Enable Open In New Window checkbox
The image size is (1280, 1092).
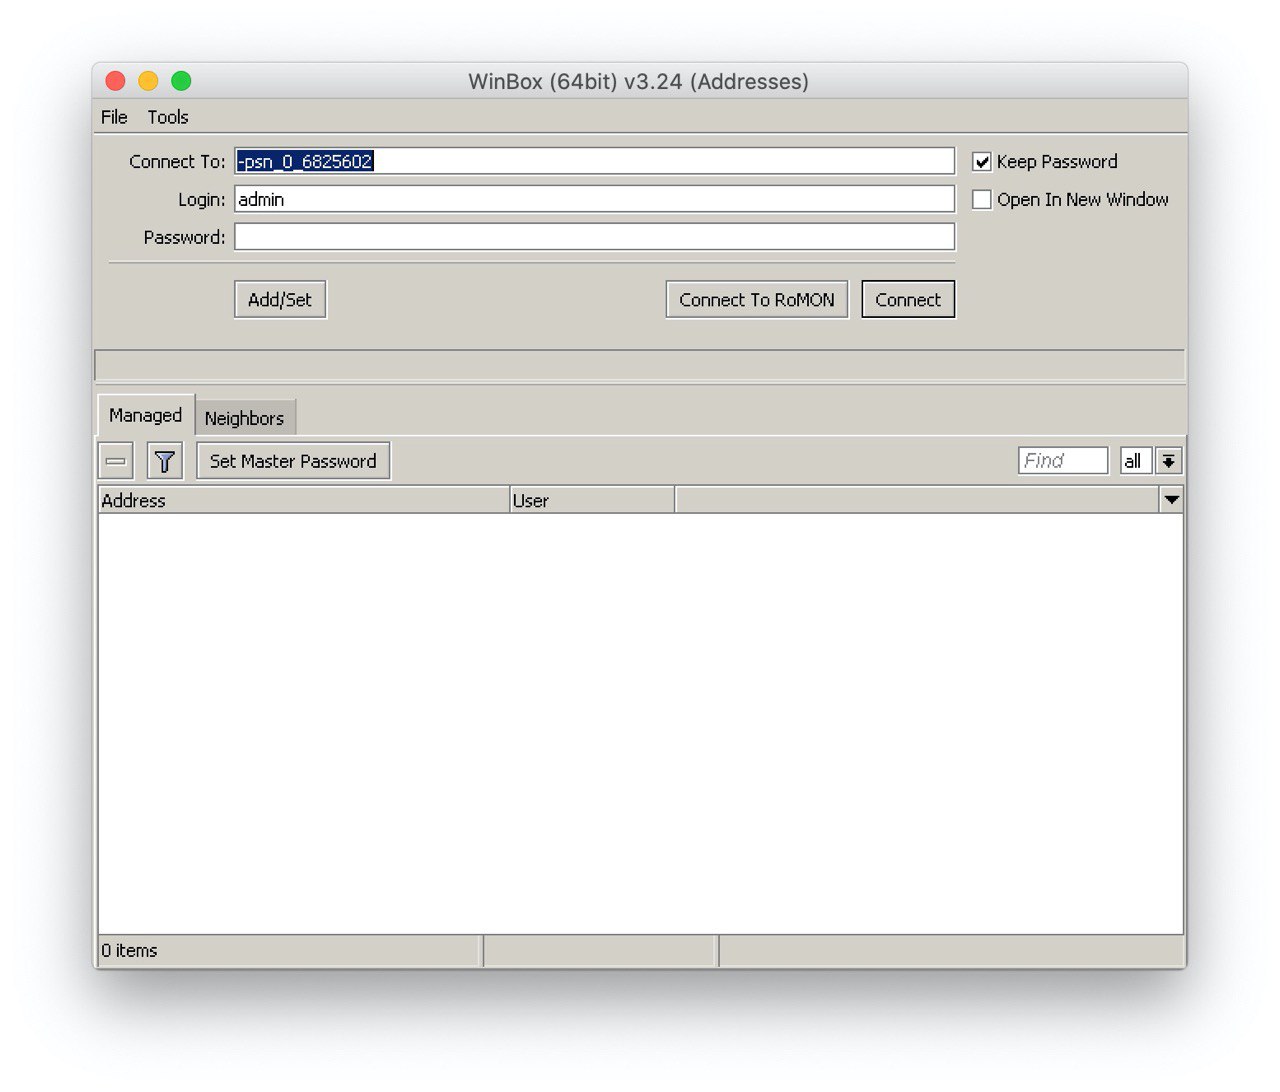(x=982, y=200)
